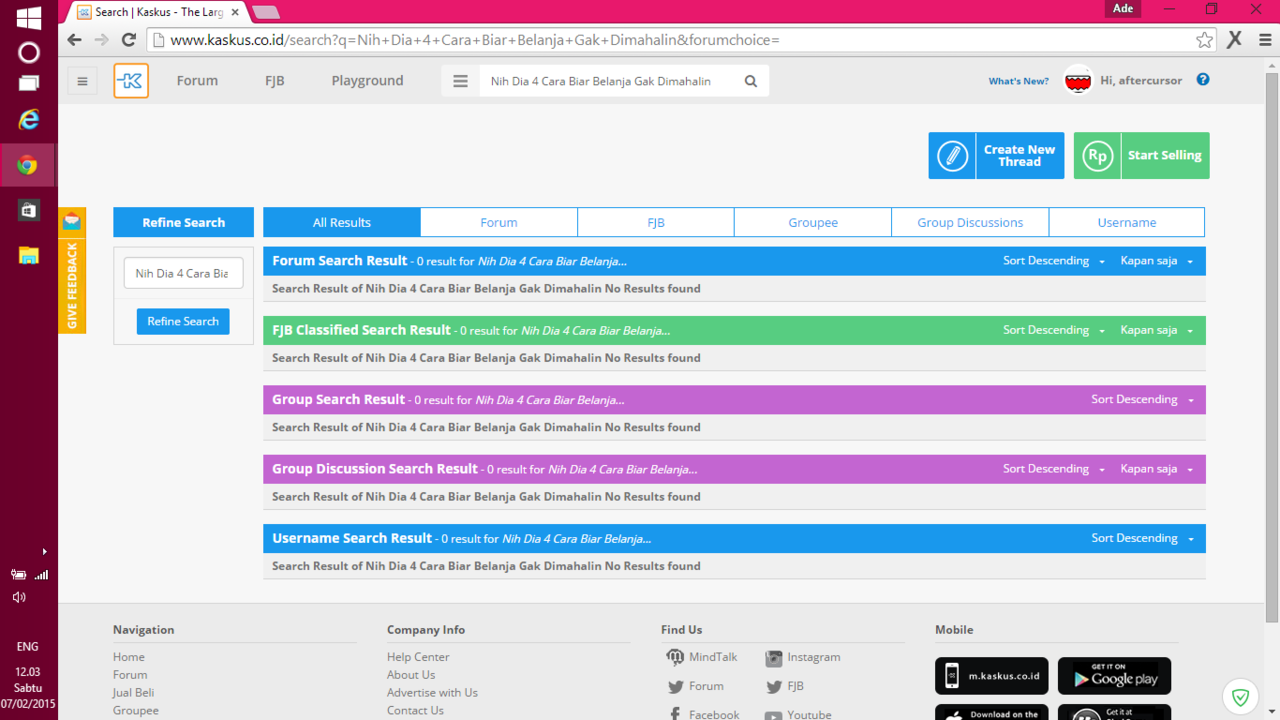
Task: Switch to the FJB results tab
Action: [656, 223]
